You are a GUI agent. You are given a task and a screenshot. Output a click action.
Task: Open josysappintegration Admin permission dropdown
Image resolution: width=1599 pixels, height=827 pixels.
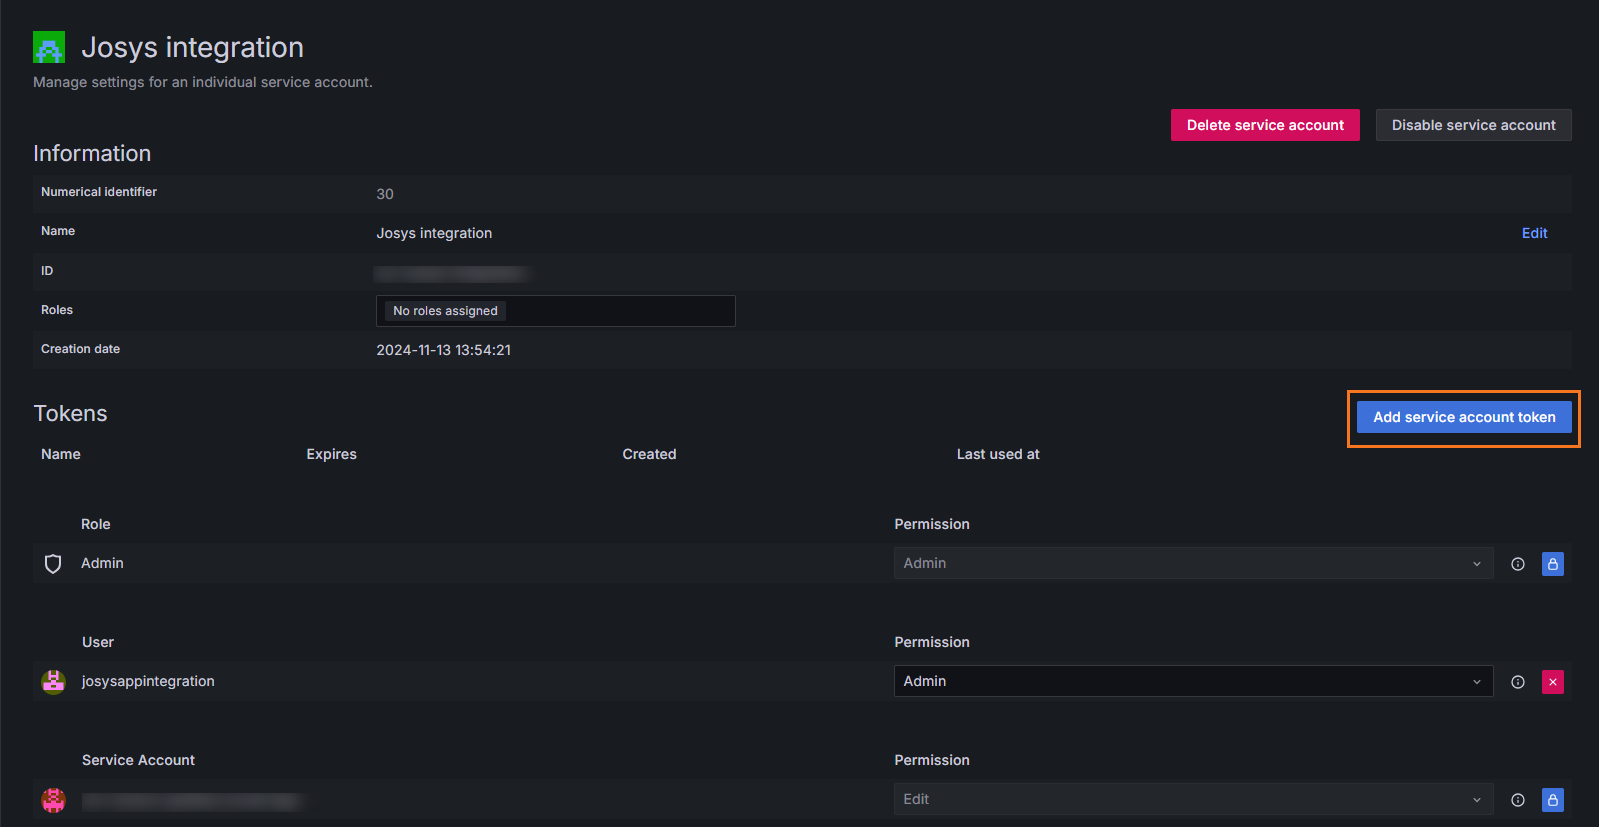1193,681
